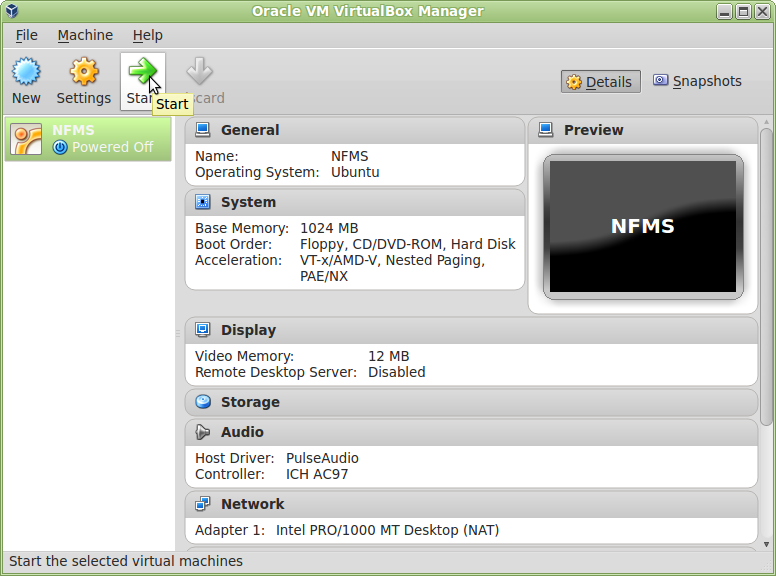Open Settings via the gear icon
The image size is (776, 576).
[84, 71]
